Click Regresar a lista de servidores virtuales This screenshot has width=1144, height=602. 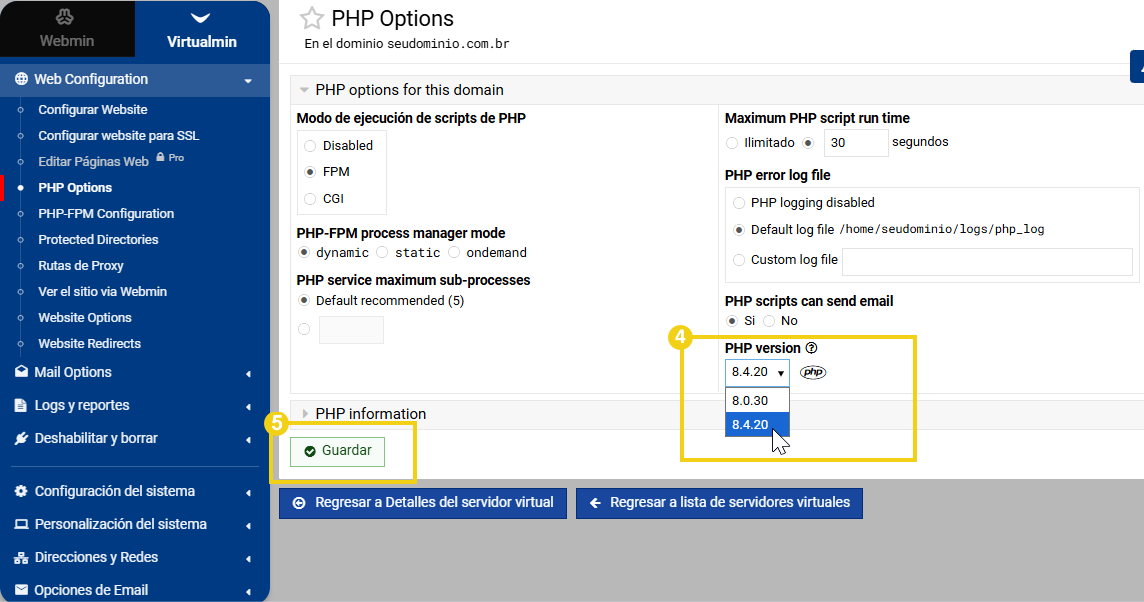pyautogui.click(x=719, y=503)
